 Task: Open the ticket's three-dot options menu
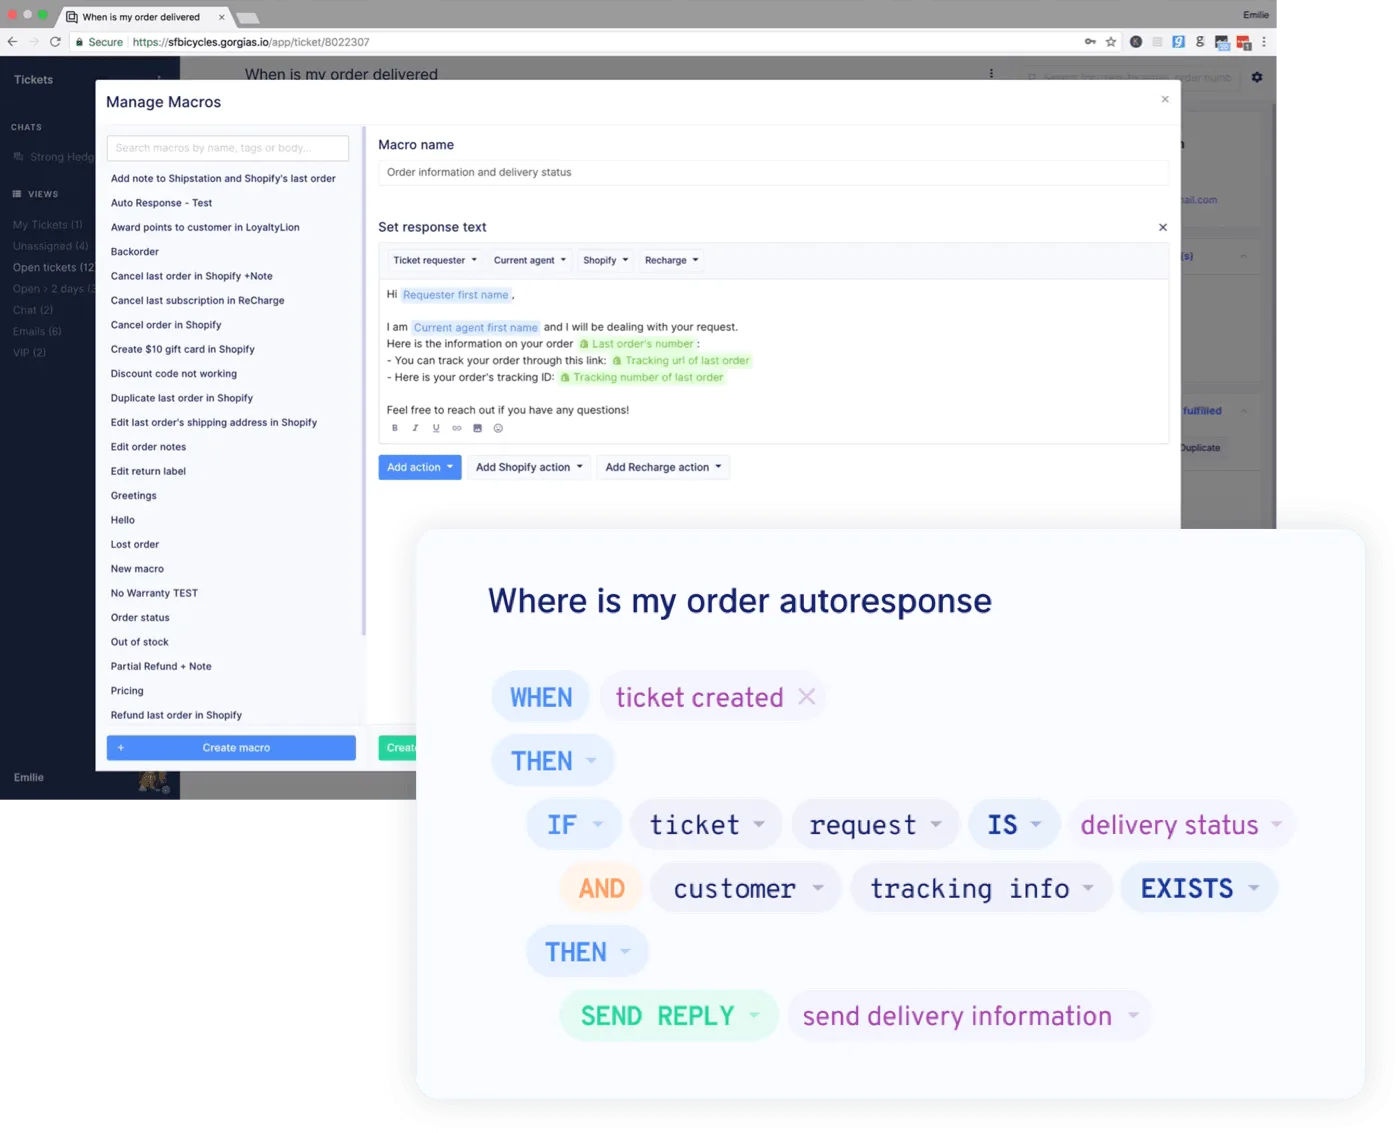point(991,73)
